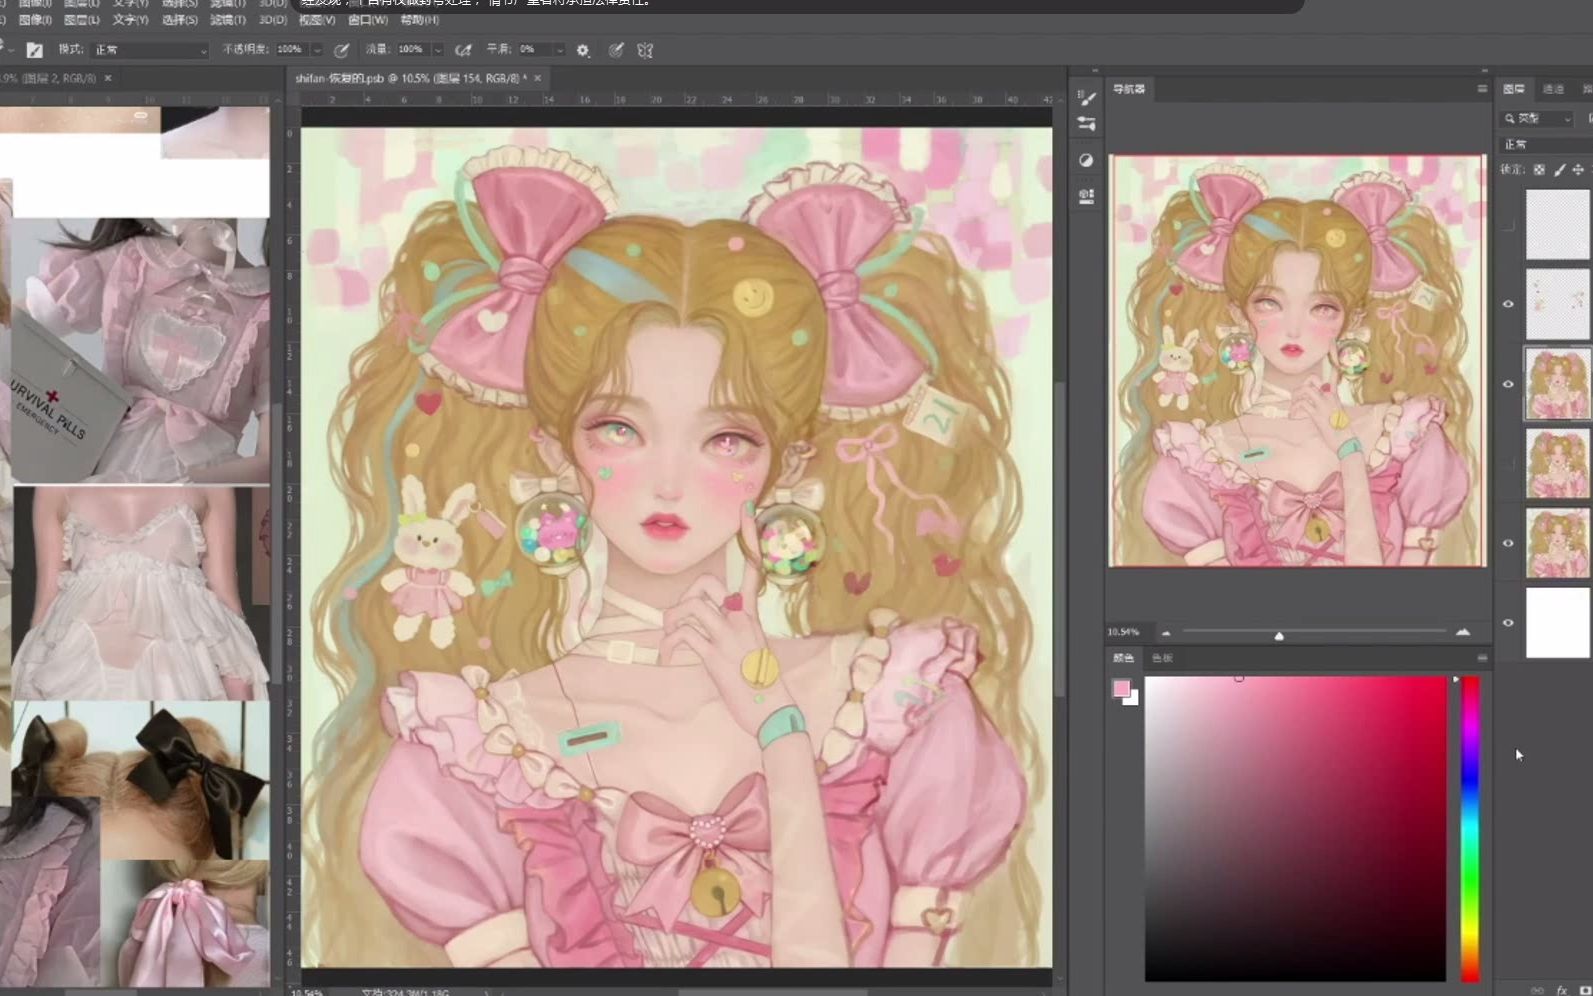This screenshot has height=996, width=1593.
Task: Click the Navigator zoom slider handle
Action: pyautogui.click(x=1279, y=635)
